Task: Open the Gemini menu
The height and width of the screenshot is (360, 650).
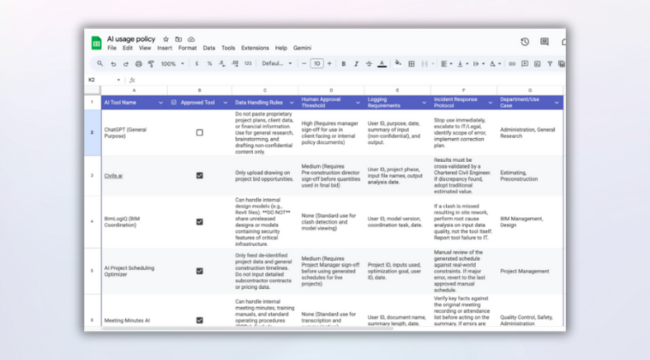Action: [302, 48]
